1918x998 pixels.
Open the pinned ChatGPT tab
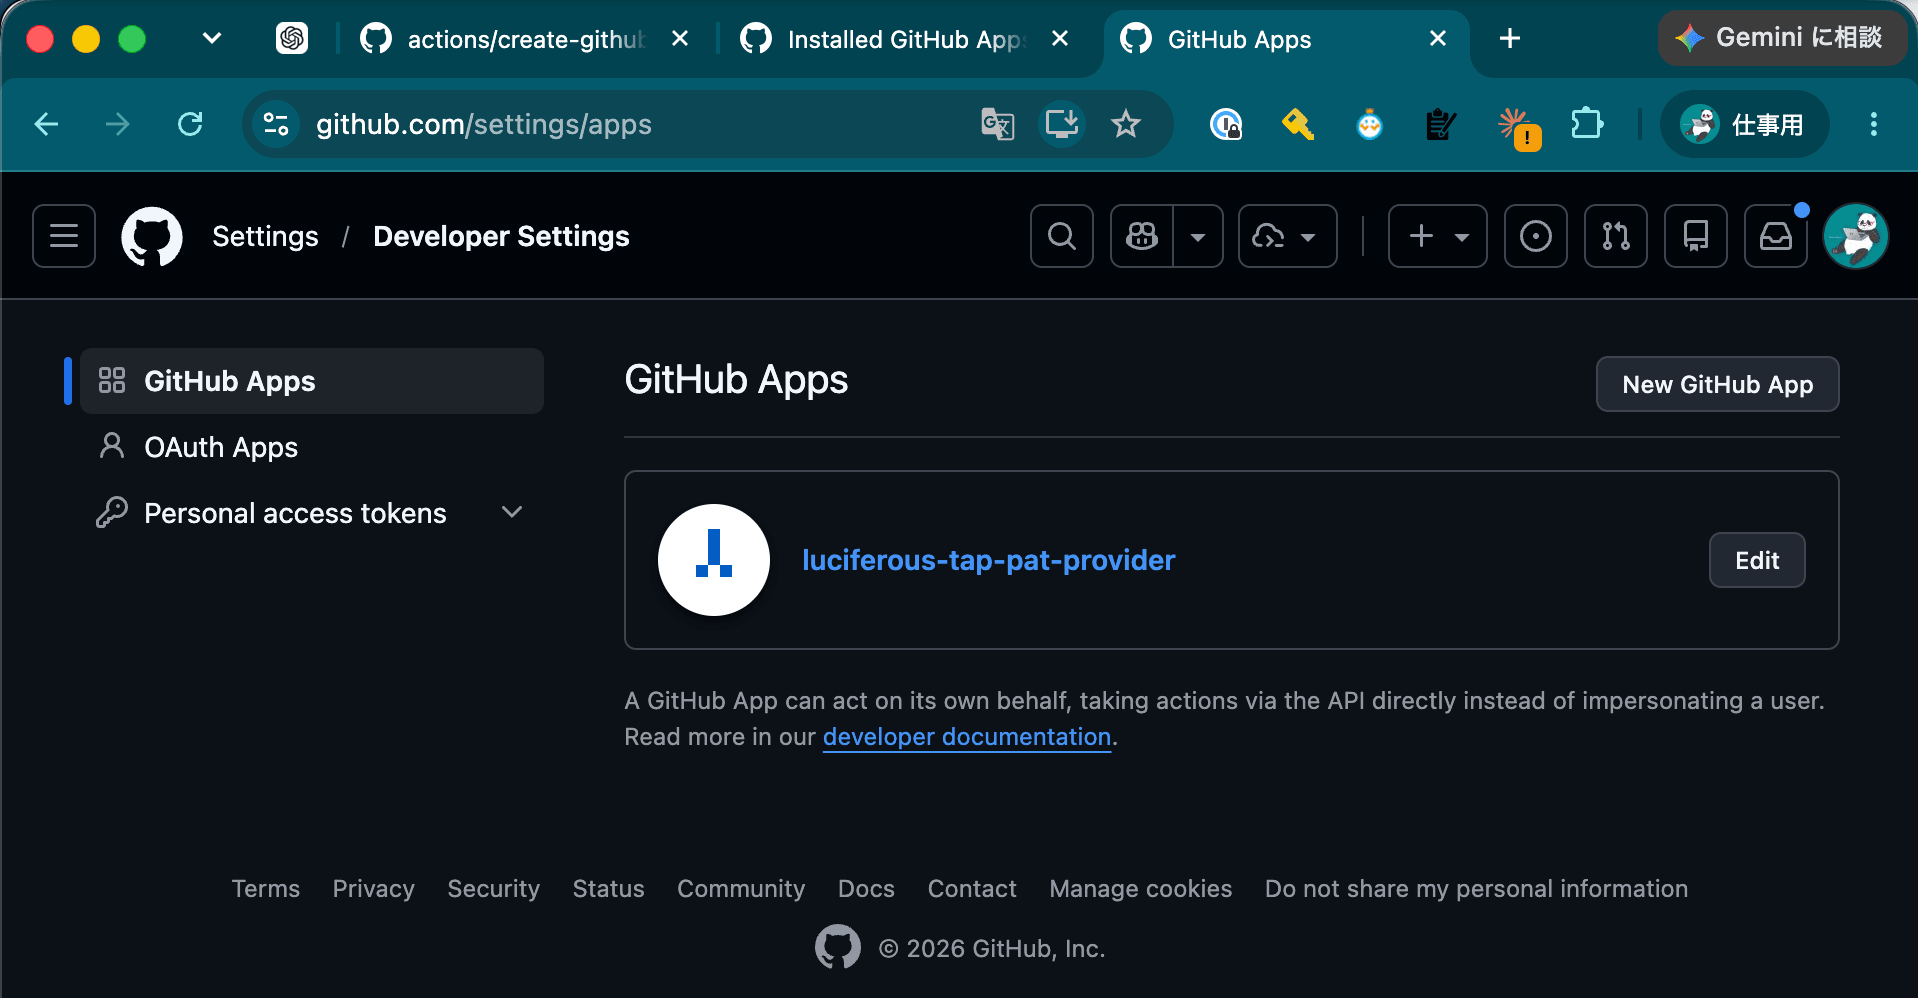pos(292,38)
